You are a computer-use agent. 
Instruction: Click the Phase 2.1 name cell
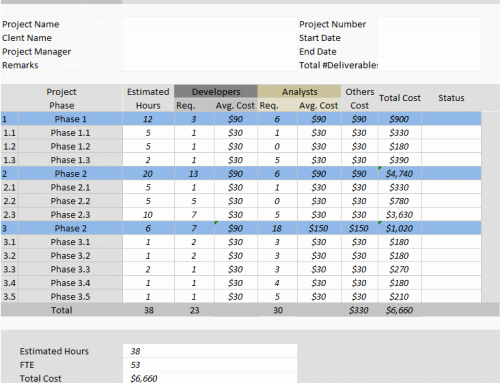[70, 187]
